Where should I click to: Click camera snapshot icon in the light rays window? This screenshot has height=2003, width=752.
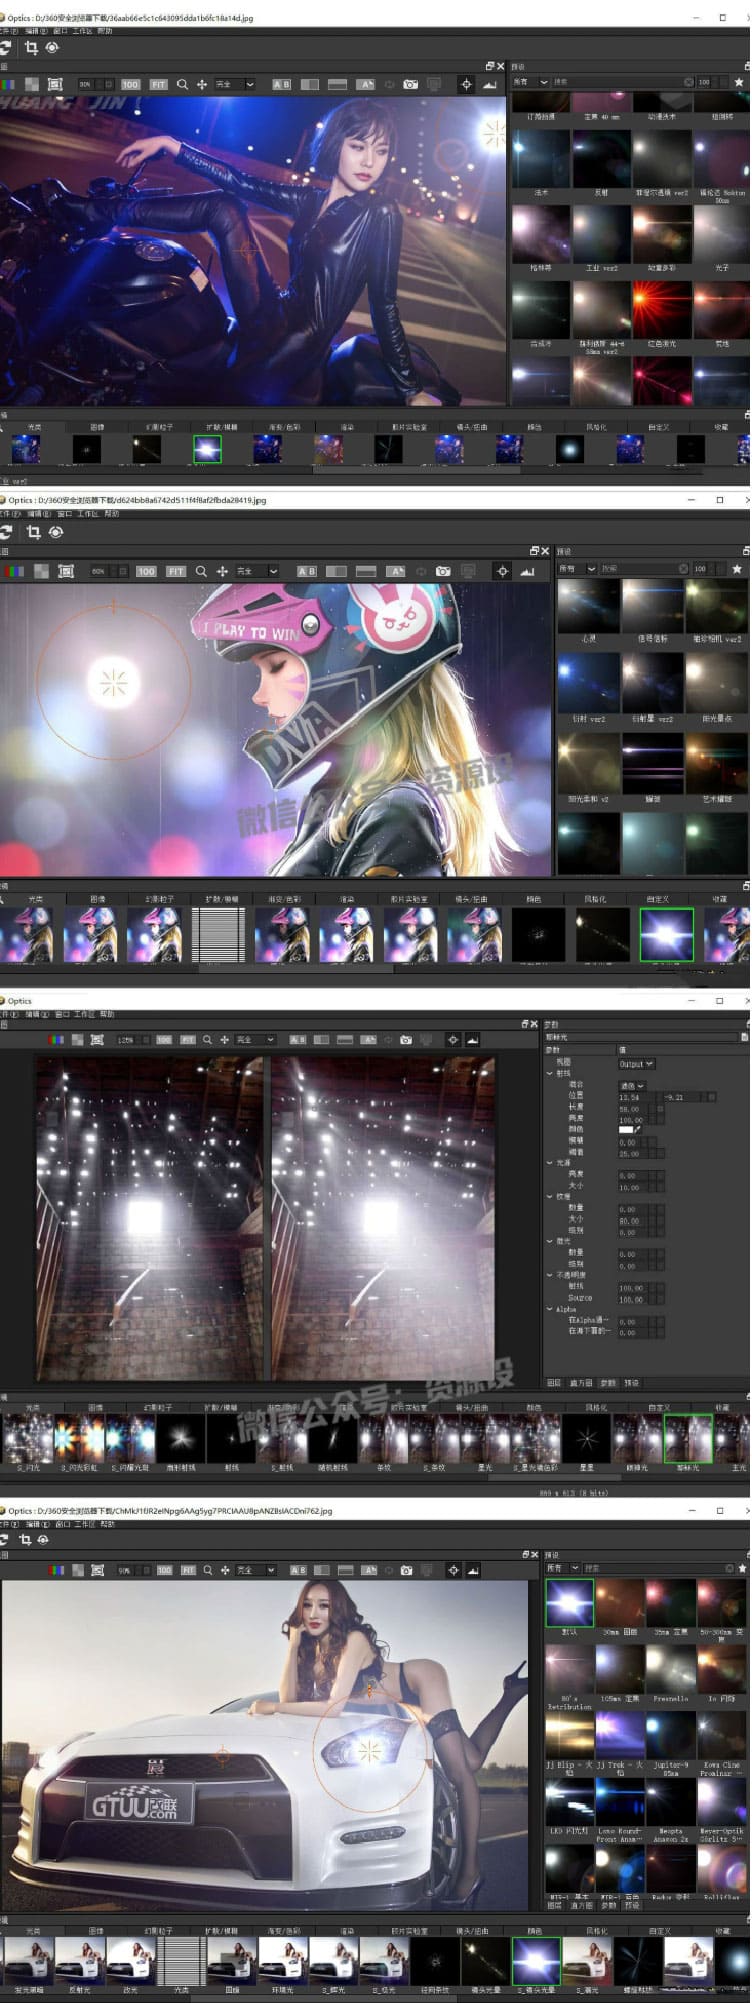tap(406, 1040)
